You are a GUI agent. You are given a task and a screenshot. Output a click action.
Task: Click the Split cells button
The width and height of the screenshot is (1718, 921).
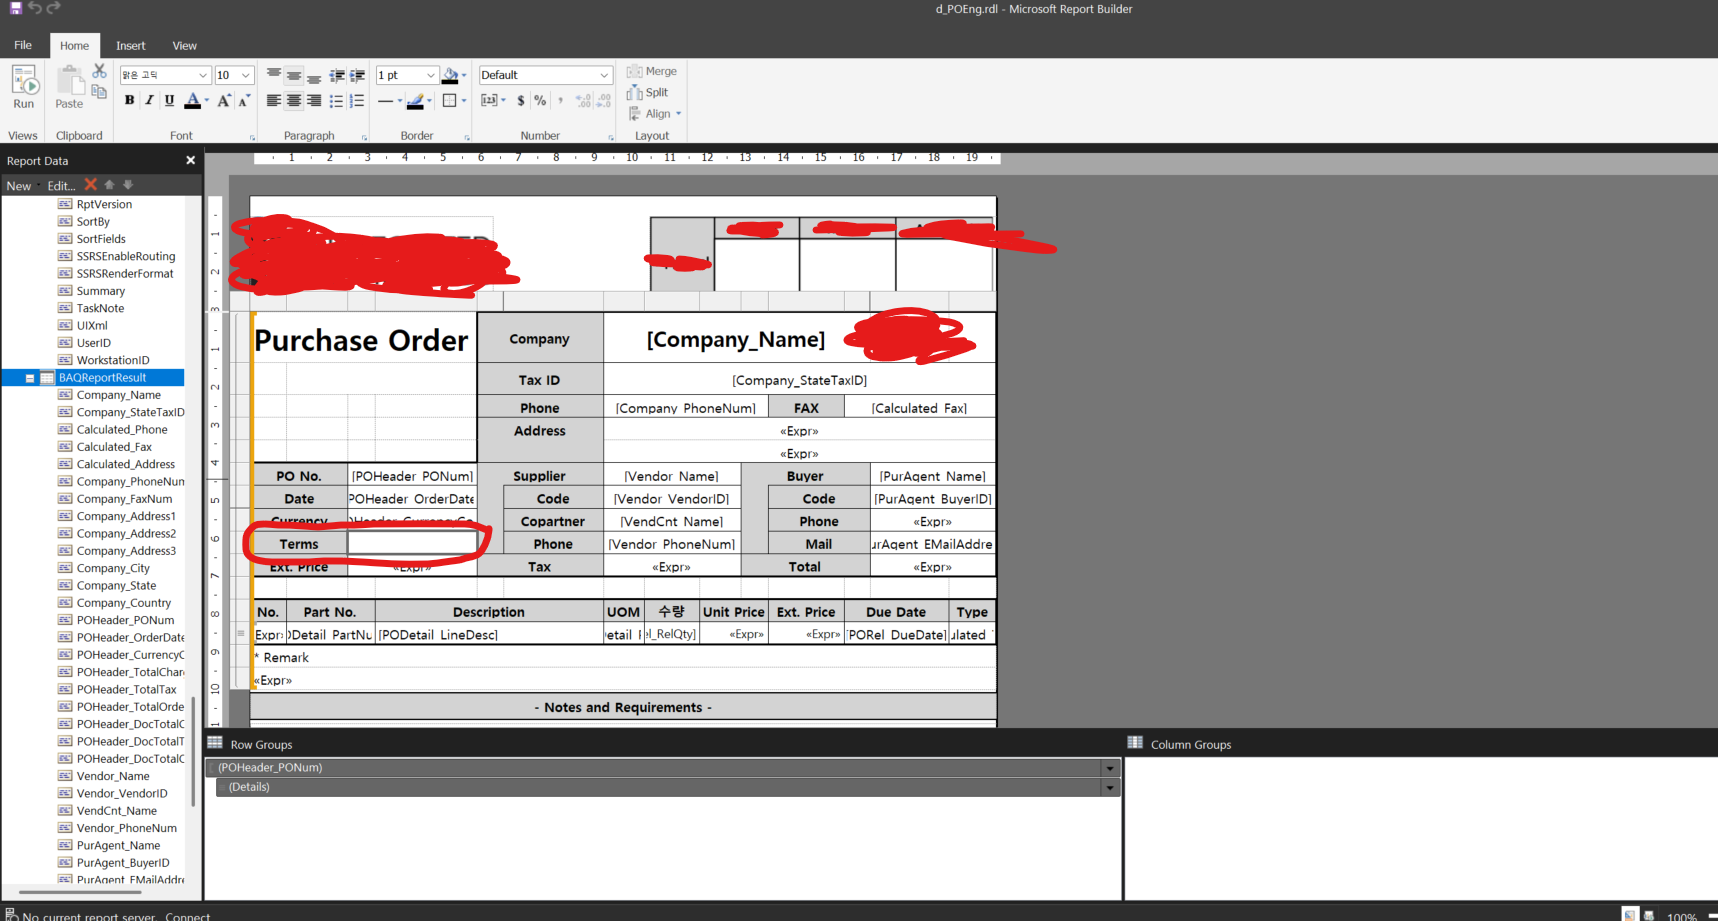647,92
